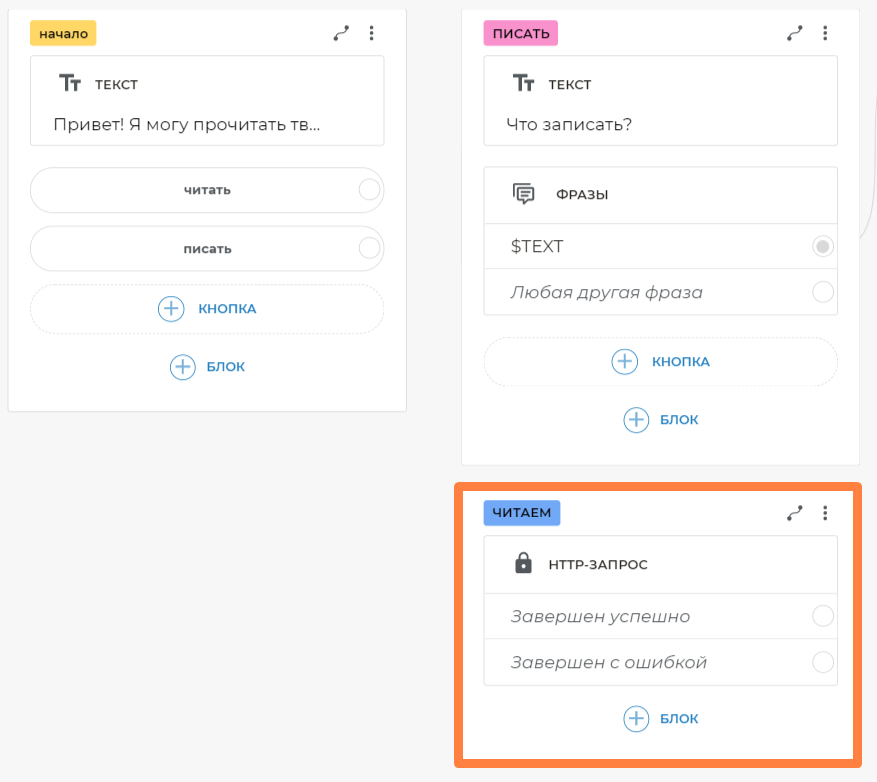Click the text icon in the ПИСАТЬ card
877x782 pixels.
point(523,84)
